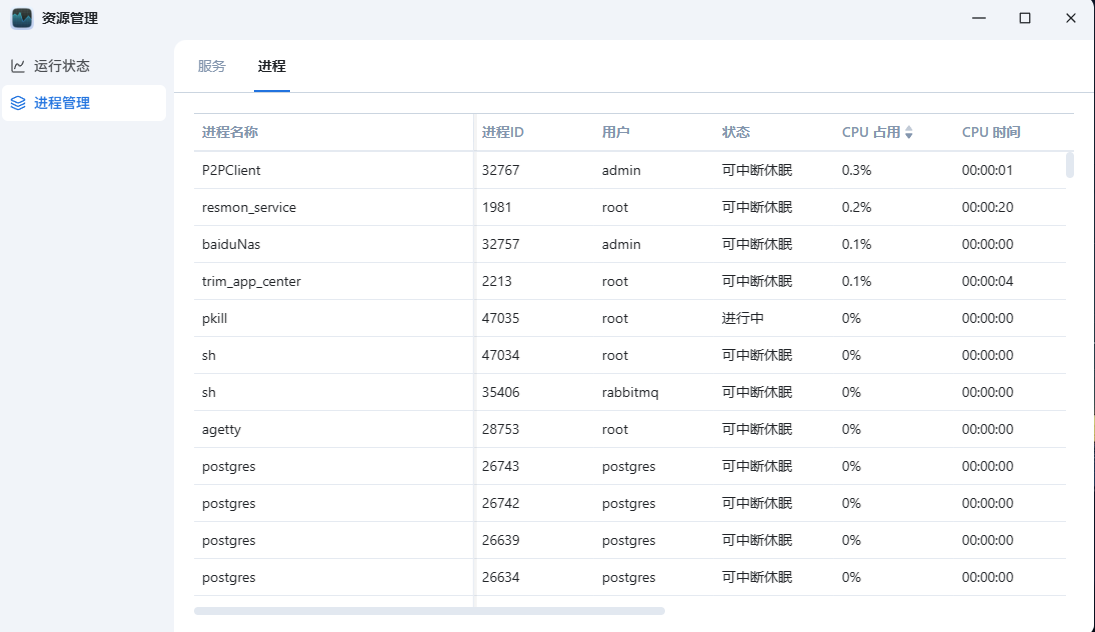Click the 资源管理 window title
1095x632 pixels.
click(70, 18)
